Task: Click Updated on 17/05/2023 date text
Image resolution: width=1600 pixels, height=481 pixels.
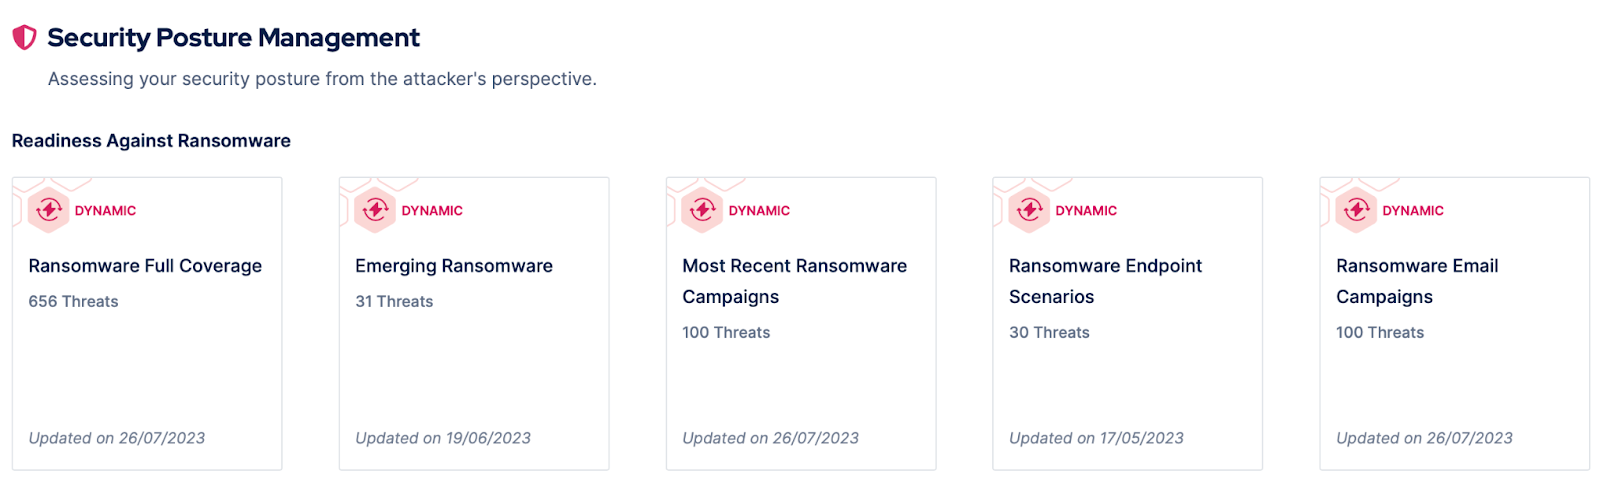Action: (x=1096, y=438)
